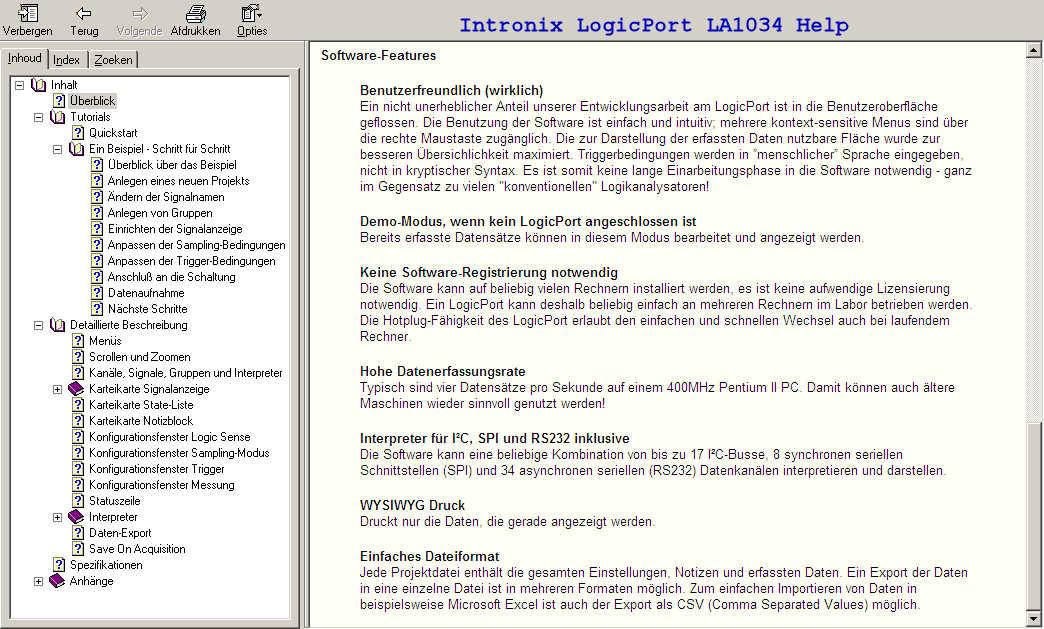1044x629 pixels.
Task: Click the Nächste Schritte page icon
Action: [97, 309]
